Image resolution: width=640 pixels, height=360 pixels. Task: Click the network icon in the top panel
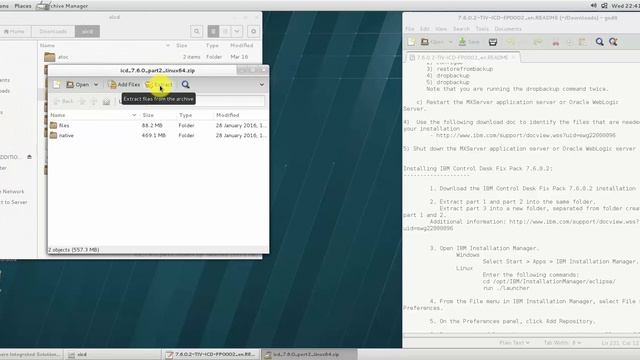point(604,6)
